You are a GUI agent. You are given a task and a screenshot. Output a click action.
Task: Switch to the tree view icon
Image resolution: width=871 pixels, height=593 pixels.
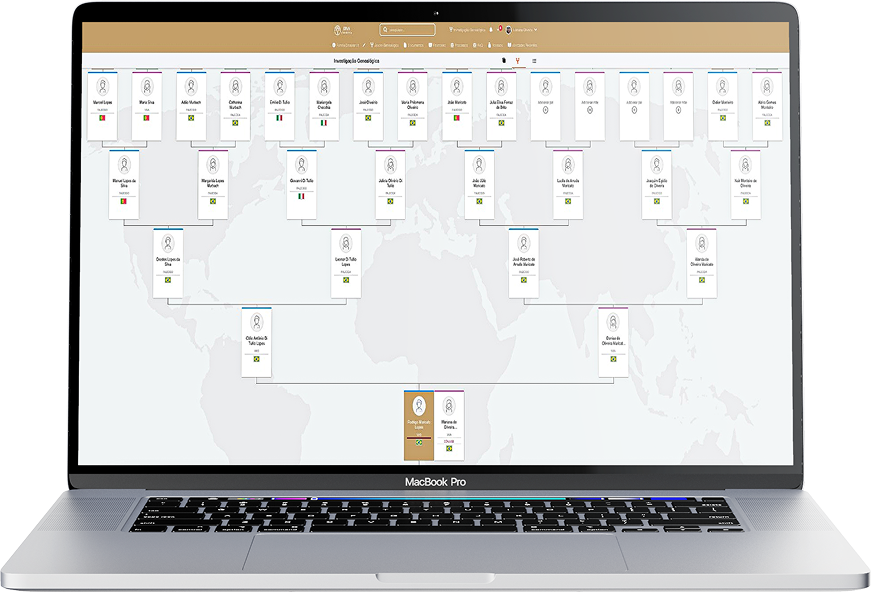click(517, 61)
